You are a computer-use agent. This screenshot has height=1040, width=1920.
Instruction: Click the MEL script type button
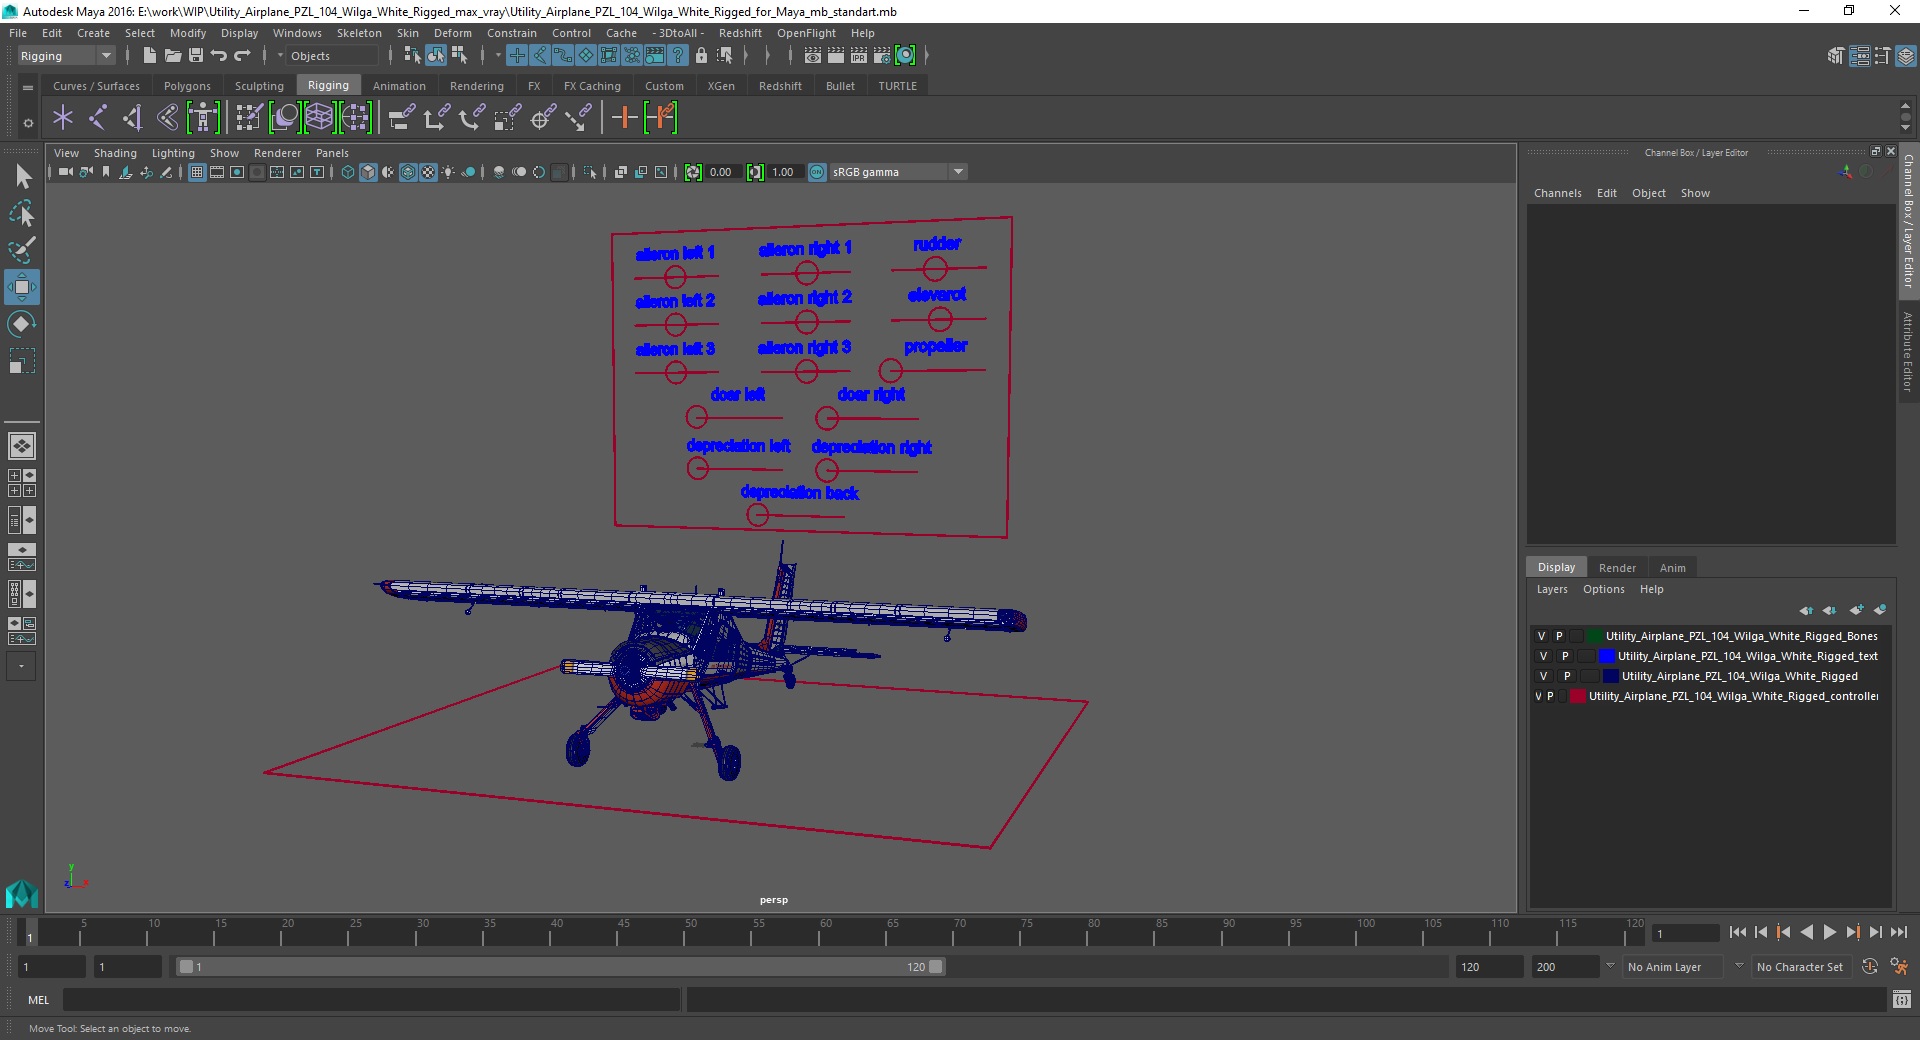pyautogui.click(x=38, y=1000)
